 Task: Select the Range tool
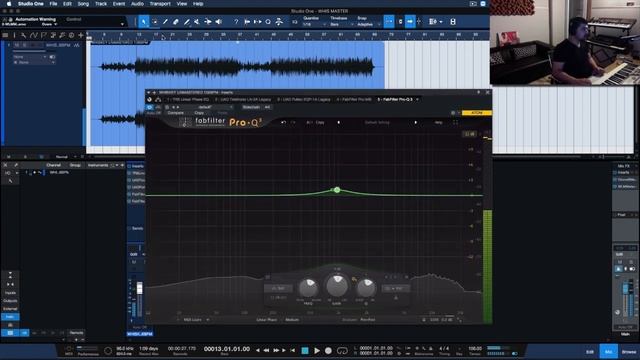[155, 22]
